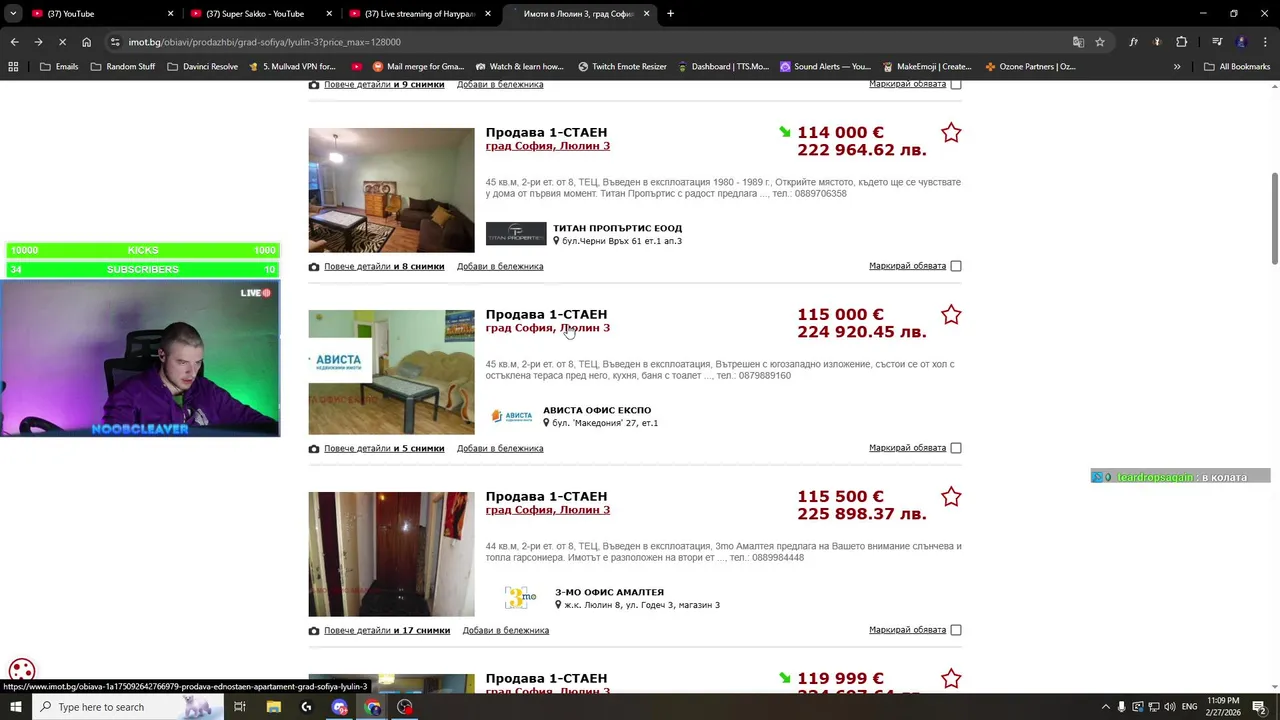This screenshot has height=720, width=1280.
Task: Check 'Маркирай обявата' for 115 000 € listing
Action: (956, 448)
